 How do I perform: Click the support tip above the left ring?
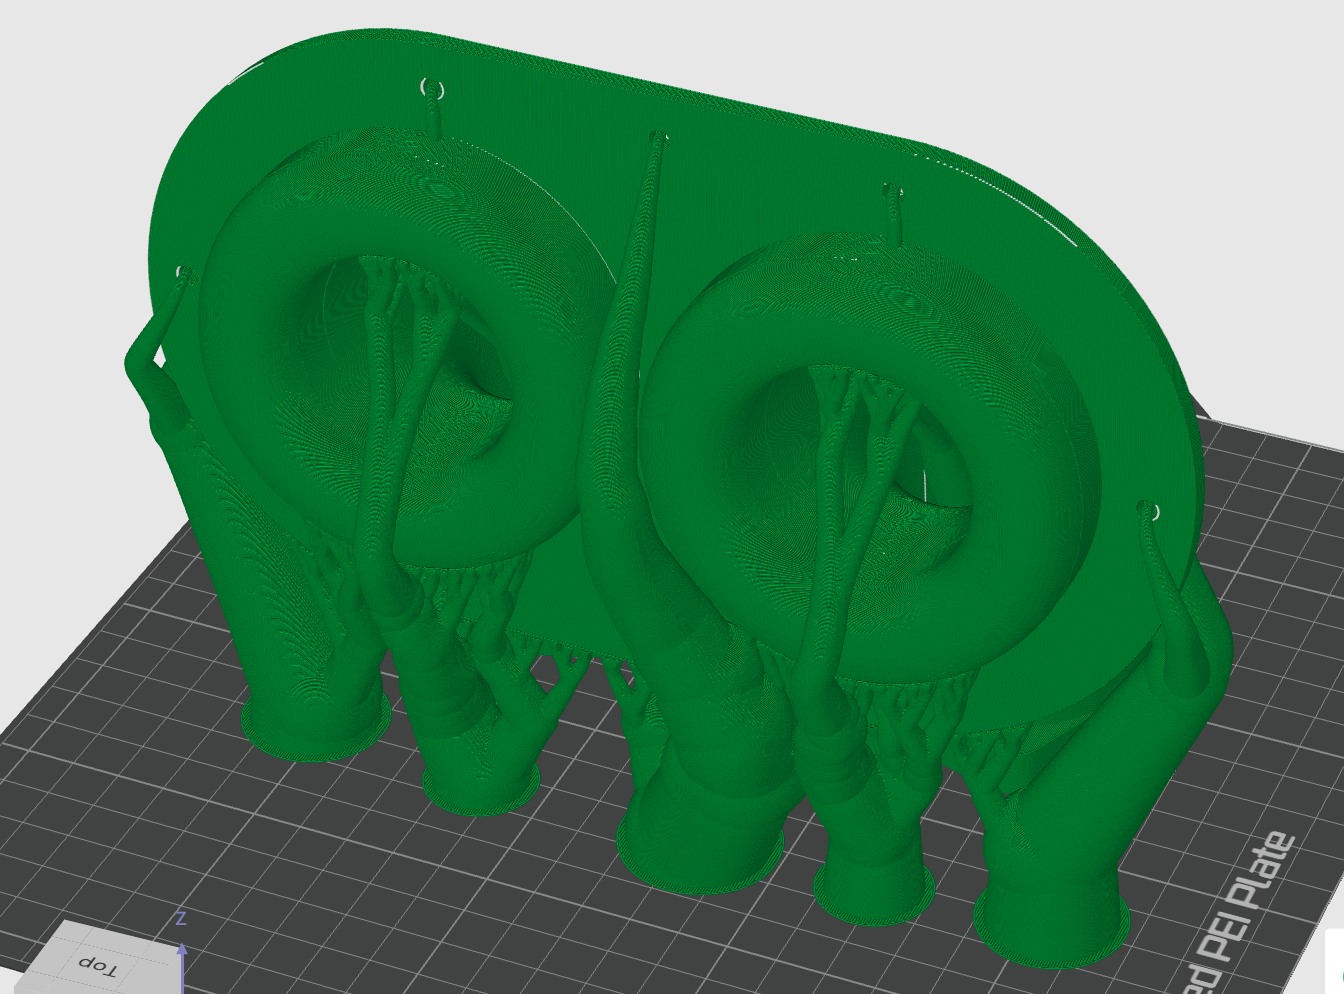(434, 100)
